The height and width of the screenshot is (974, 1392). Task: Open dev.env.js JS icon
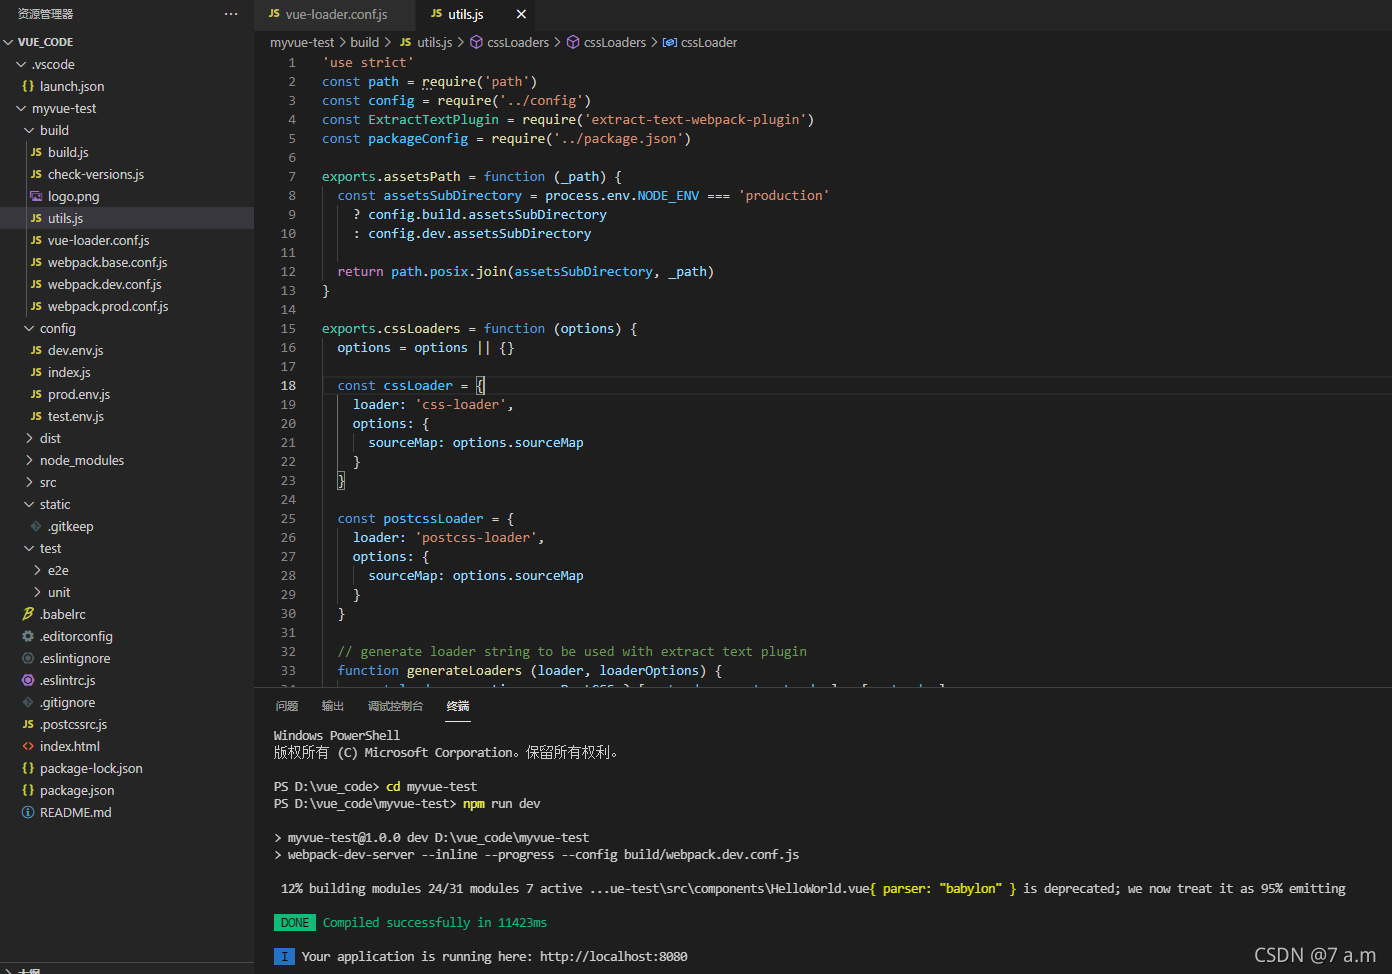36,350
